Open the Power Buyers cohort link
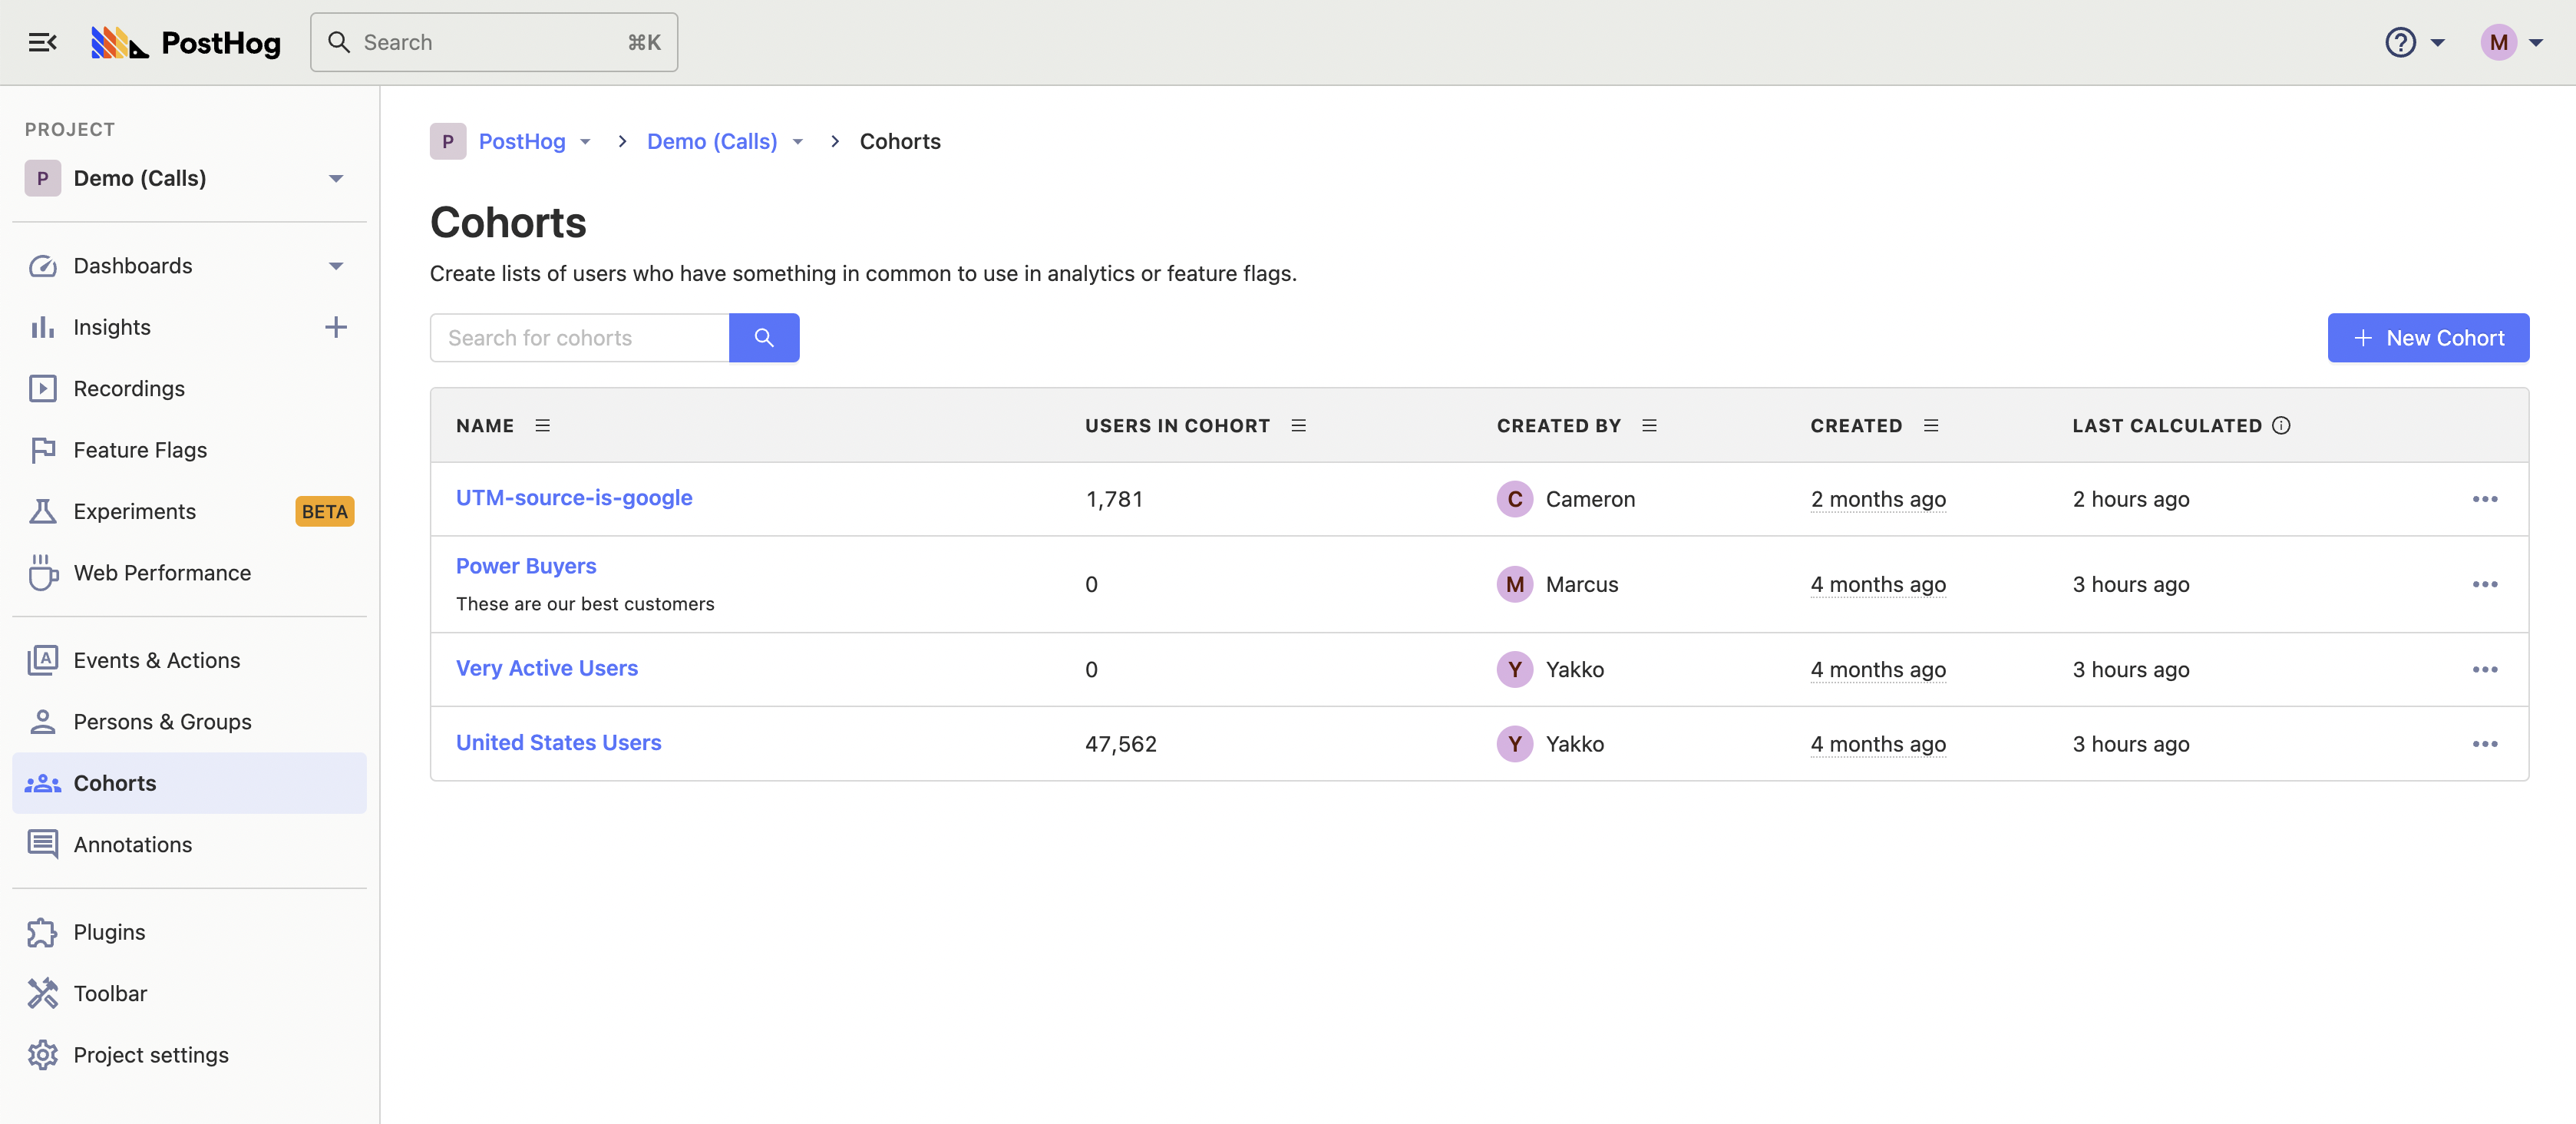The height and width of the screenshot is (1124, 2576). (x=526, y=566)
